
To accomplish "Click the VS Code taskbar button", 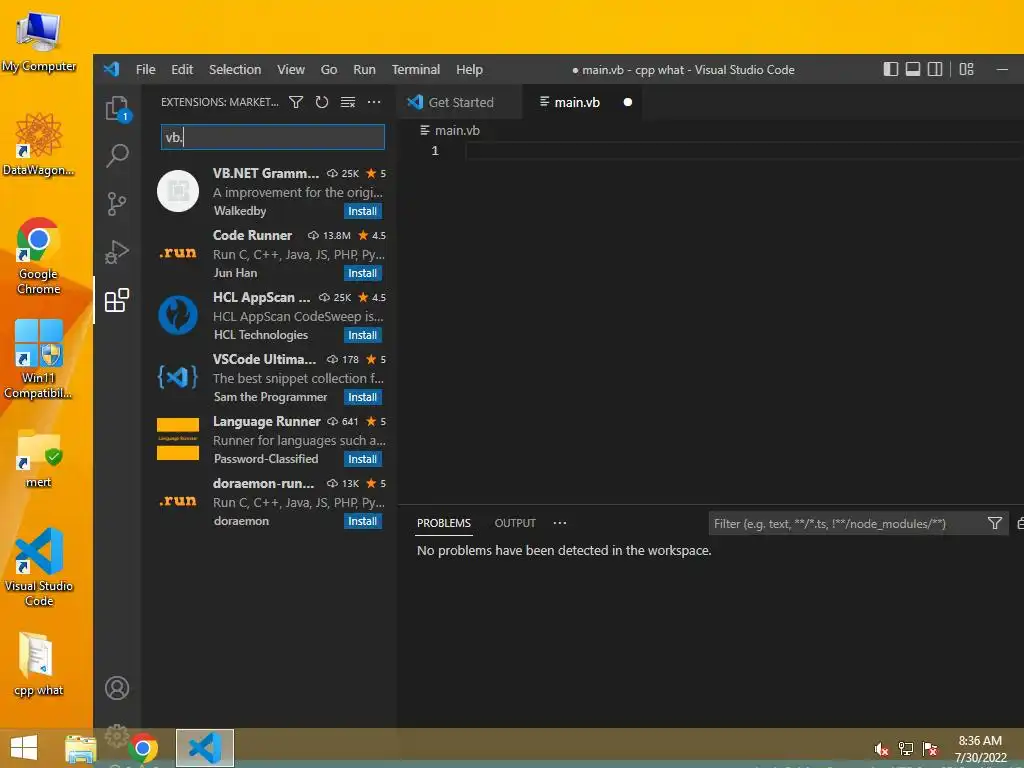I will [205, 748].
